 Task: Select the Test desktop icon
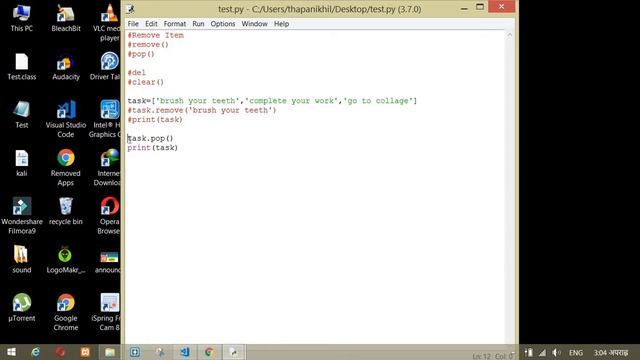tap(22, 115)
